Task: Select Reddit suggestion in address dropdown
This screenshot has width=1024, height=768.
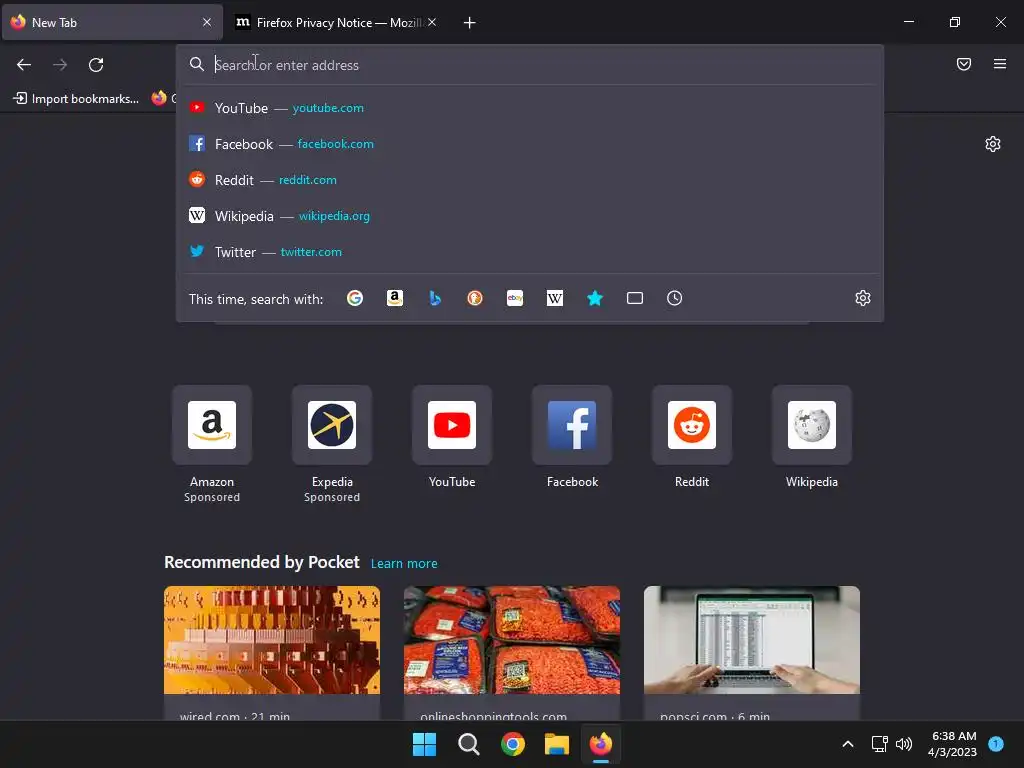Action: (x=529, y=180)
